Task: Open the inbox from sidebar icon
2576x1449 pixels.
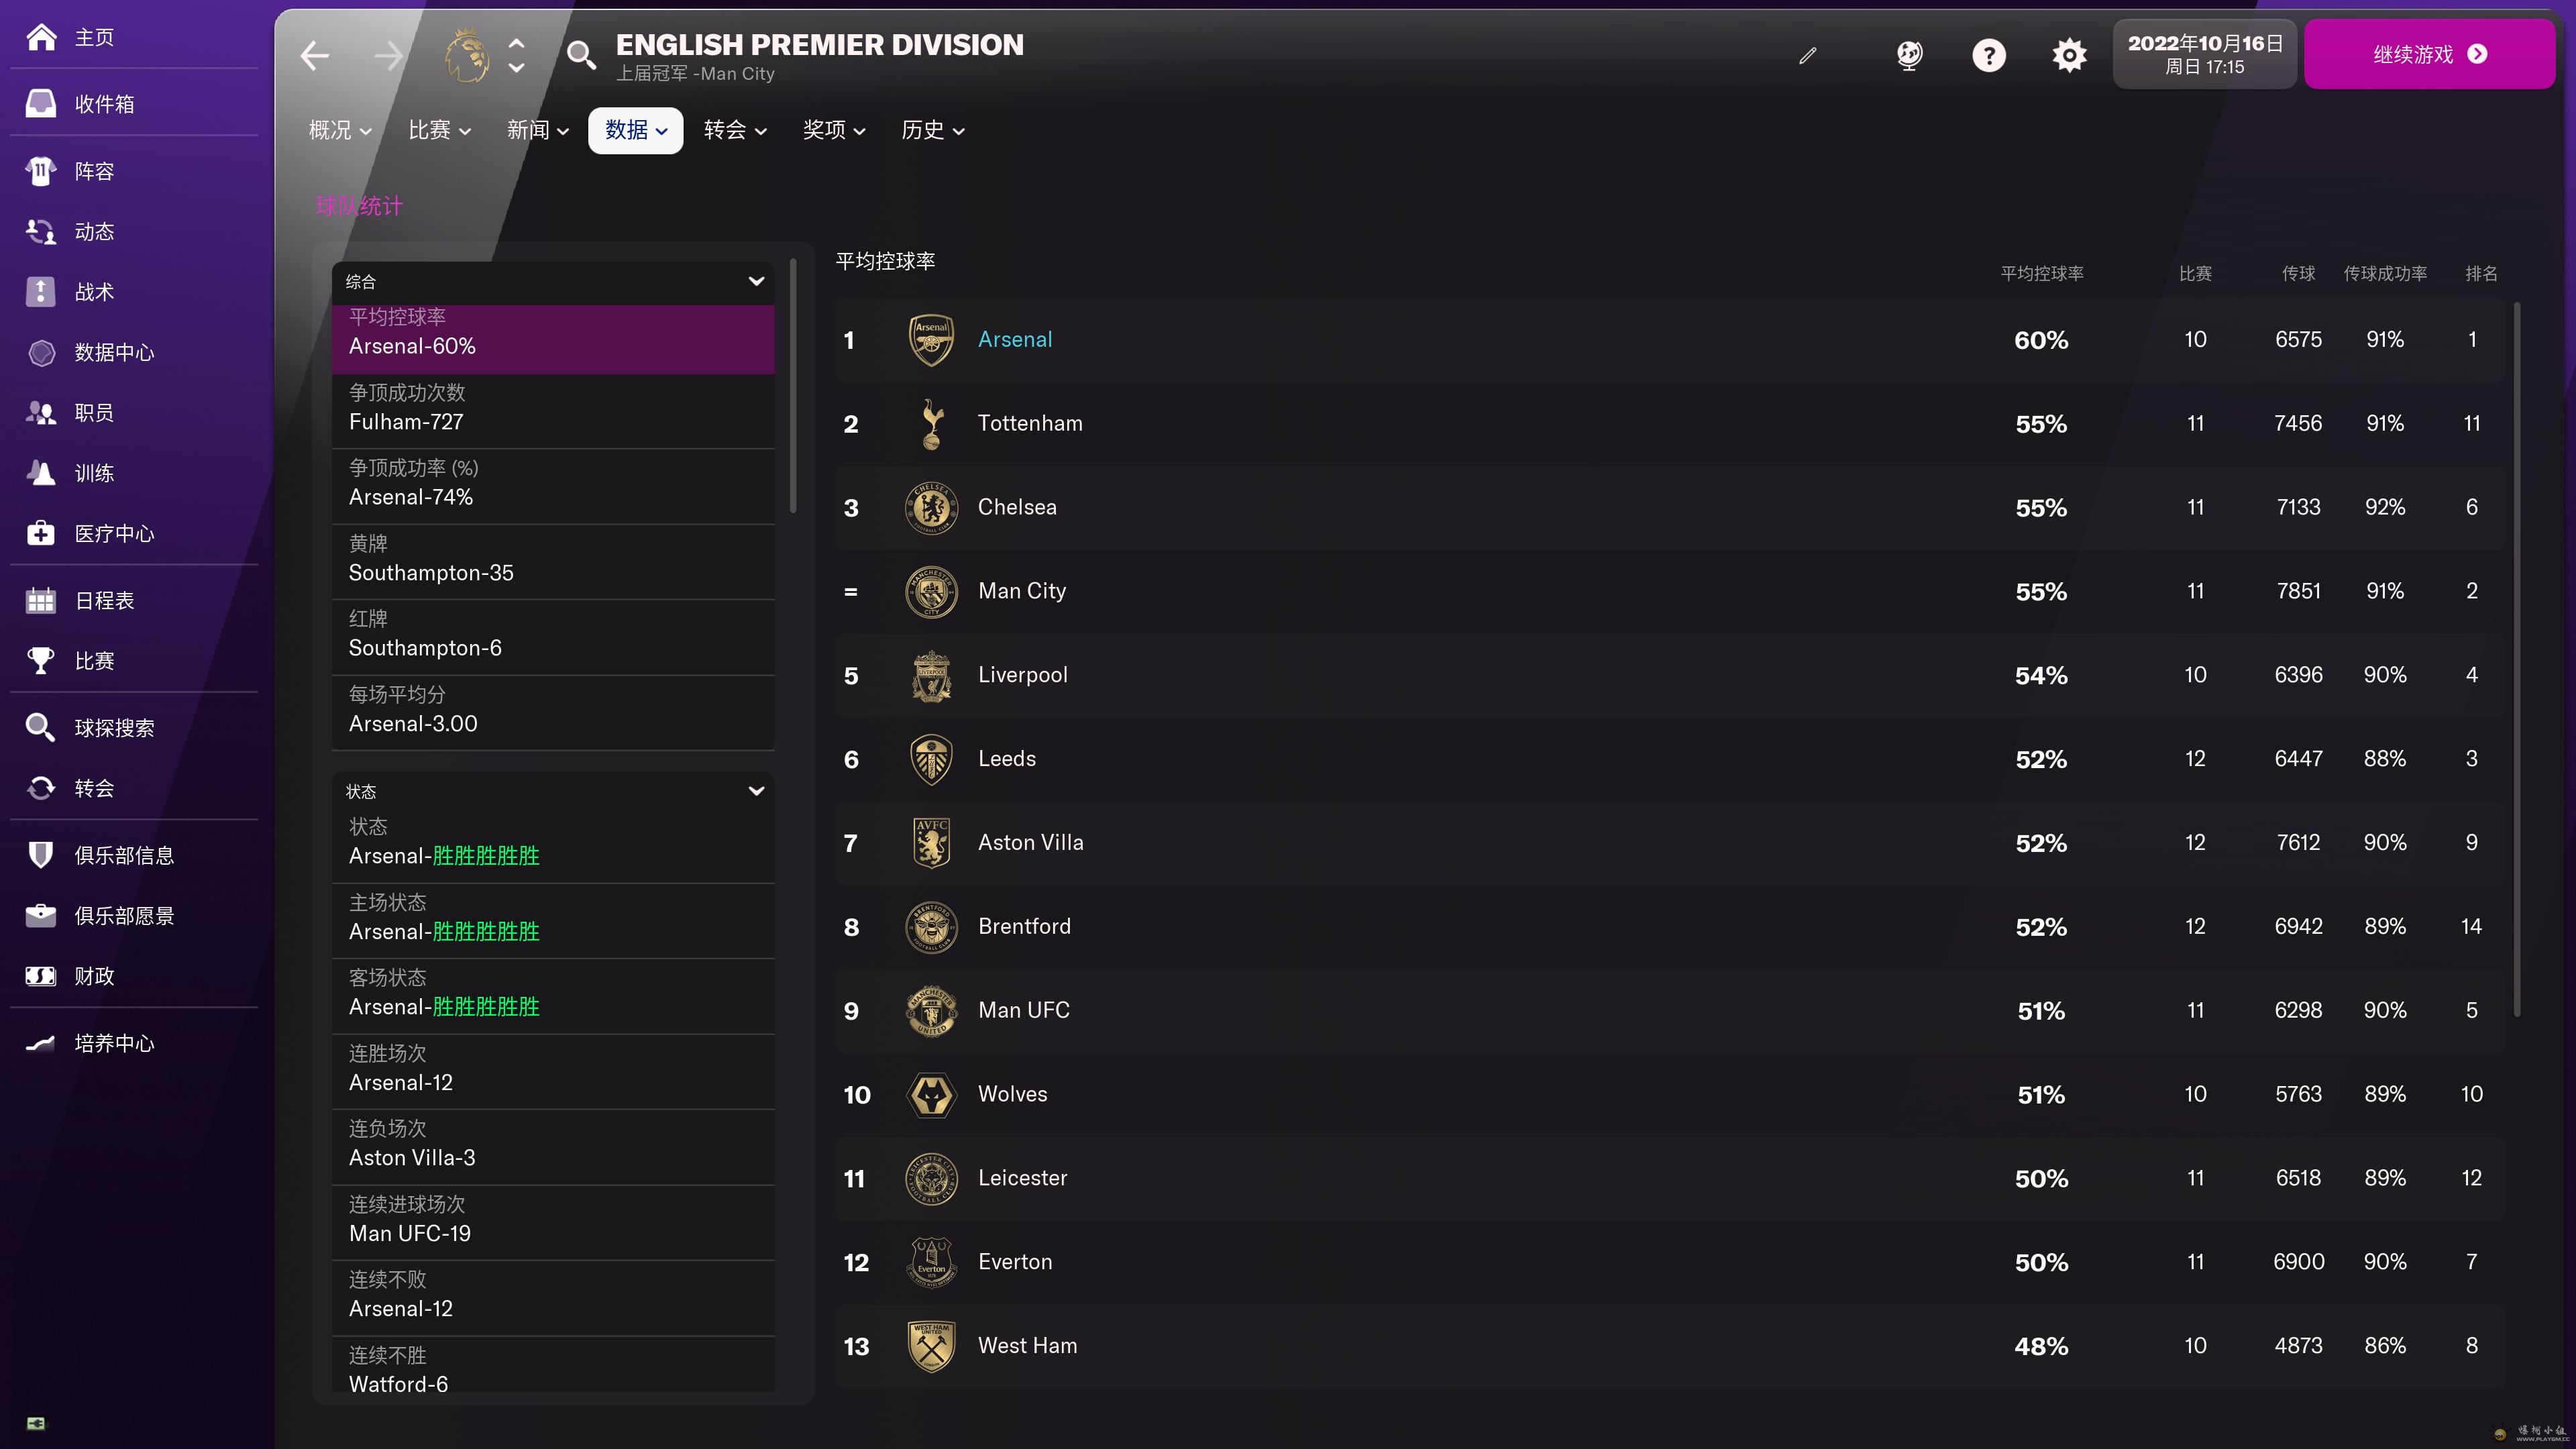Action: tap(41, 103)
